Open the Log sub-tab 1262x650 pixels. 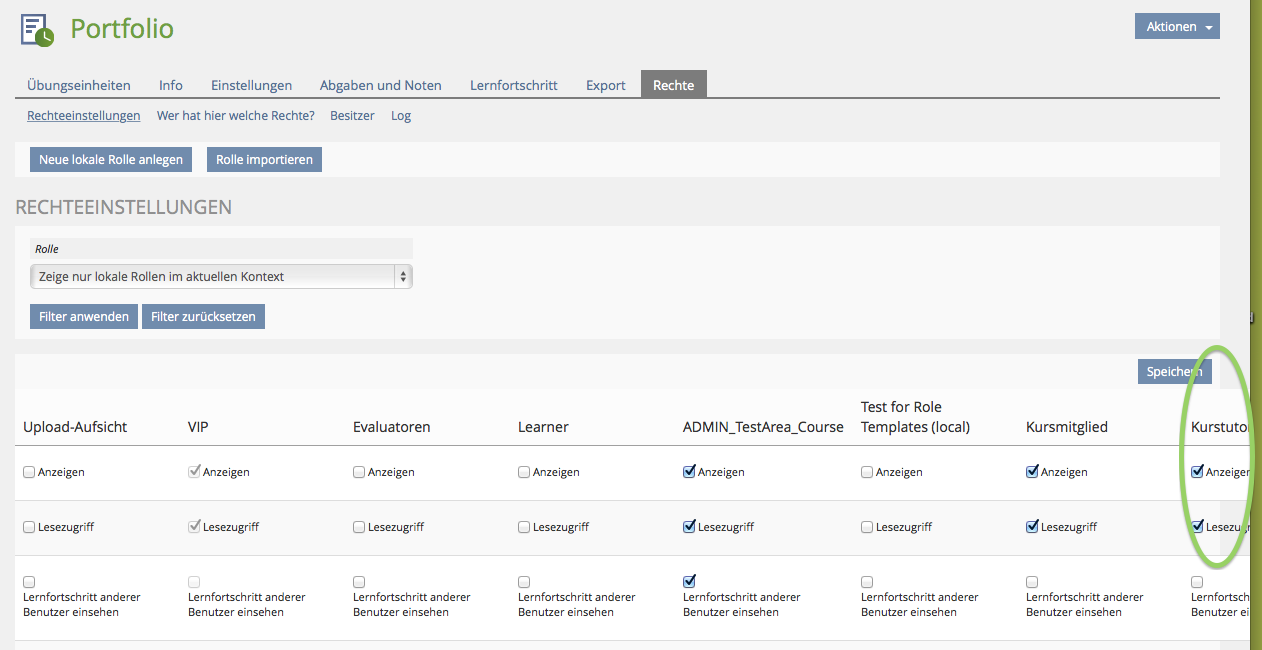click(x=401, y=116)
